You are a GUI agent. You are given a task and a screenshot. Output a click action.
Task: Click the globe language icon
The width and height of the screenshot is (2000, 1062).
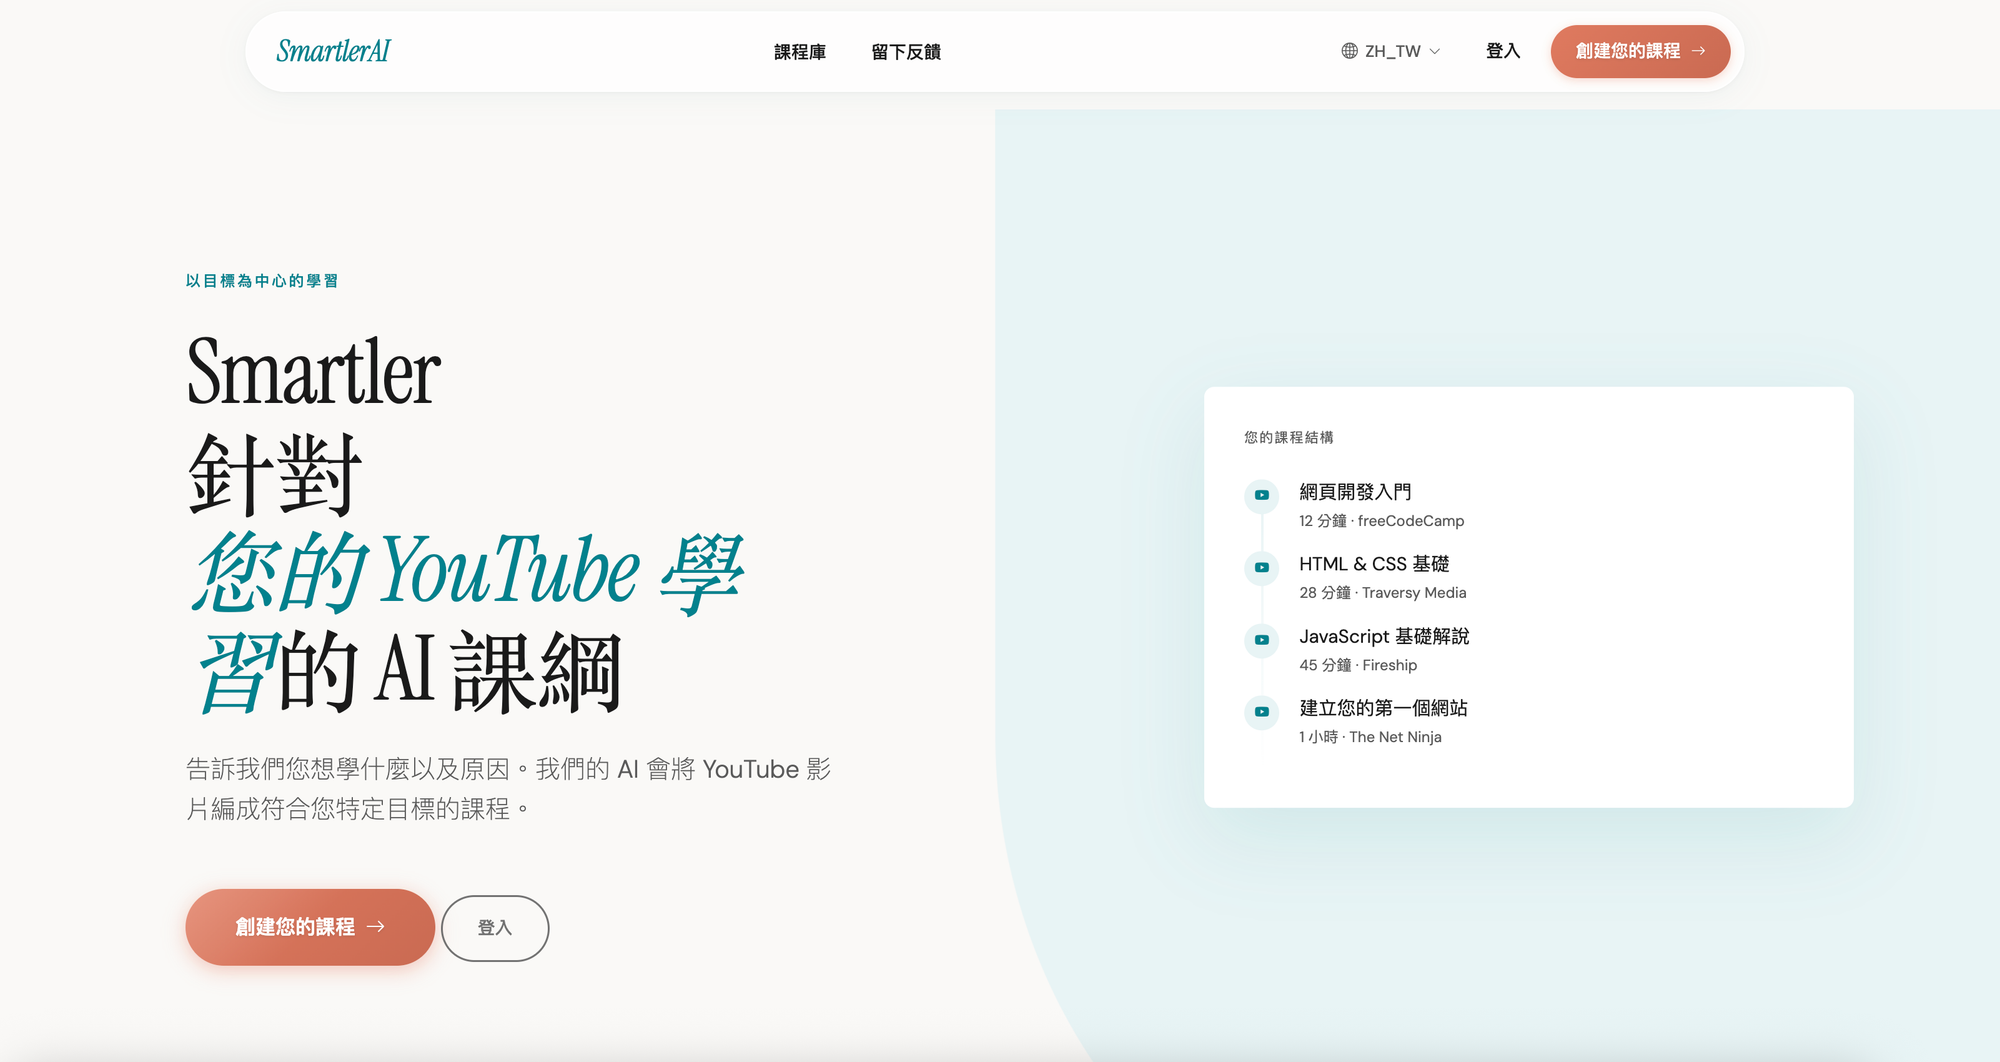point(1349,51)
